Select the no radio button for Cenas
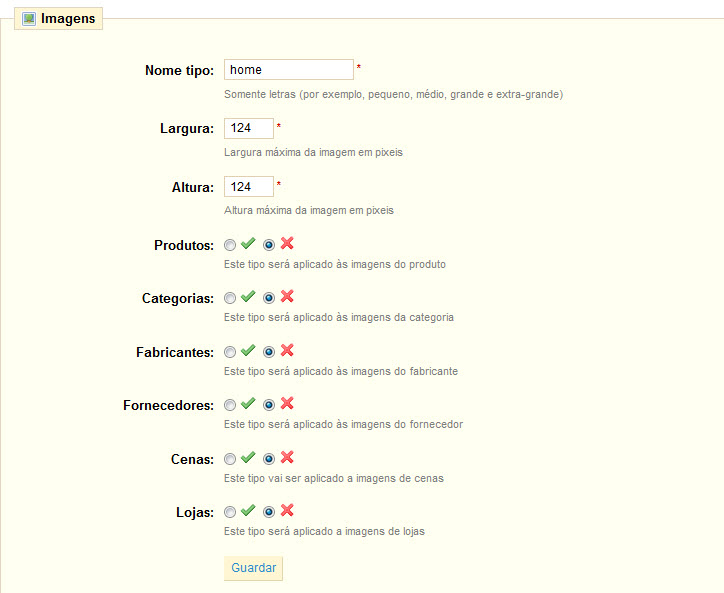 [269, 459]
